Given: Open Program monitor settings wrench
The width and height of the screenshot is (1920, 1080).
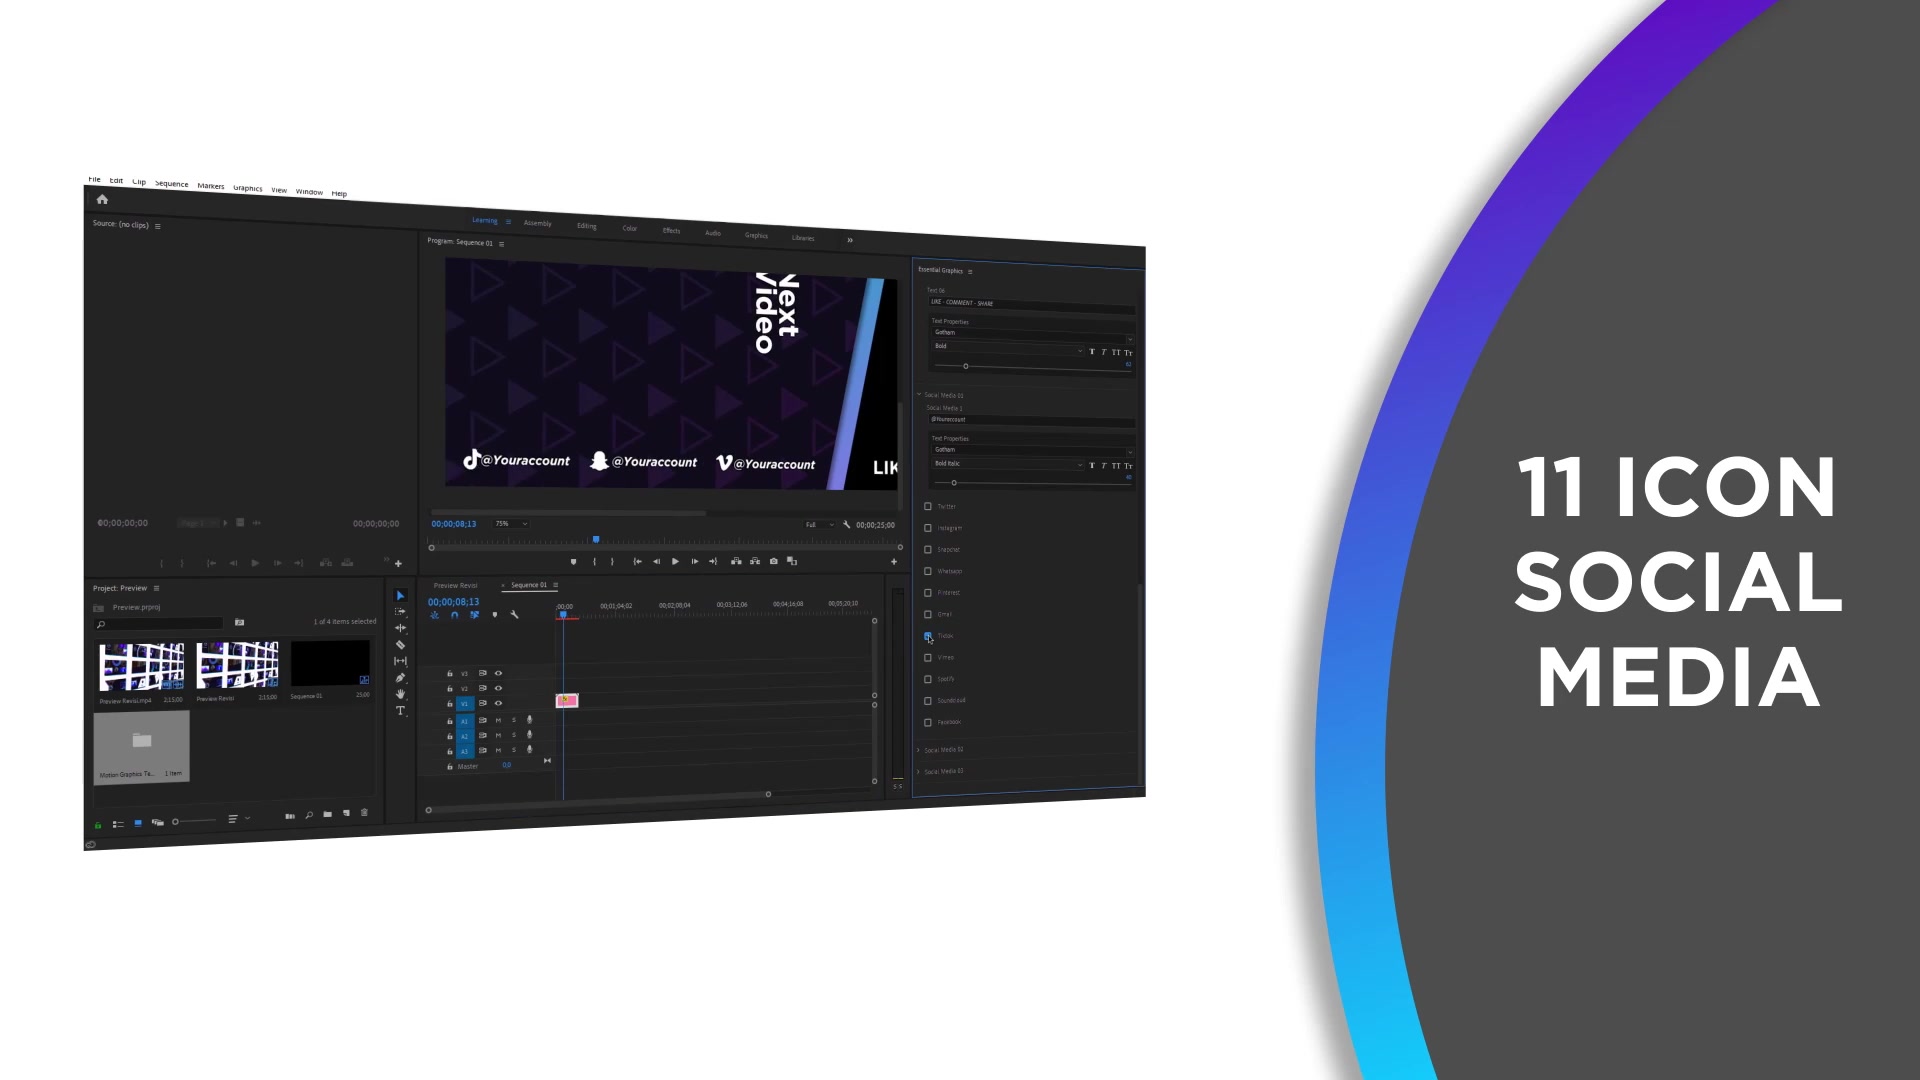Looking at the screenshot, I should click(846, 524).
